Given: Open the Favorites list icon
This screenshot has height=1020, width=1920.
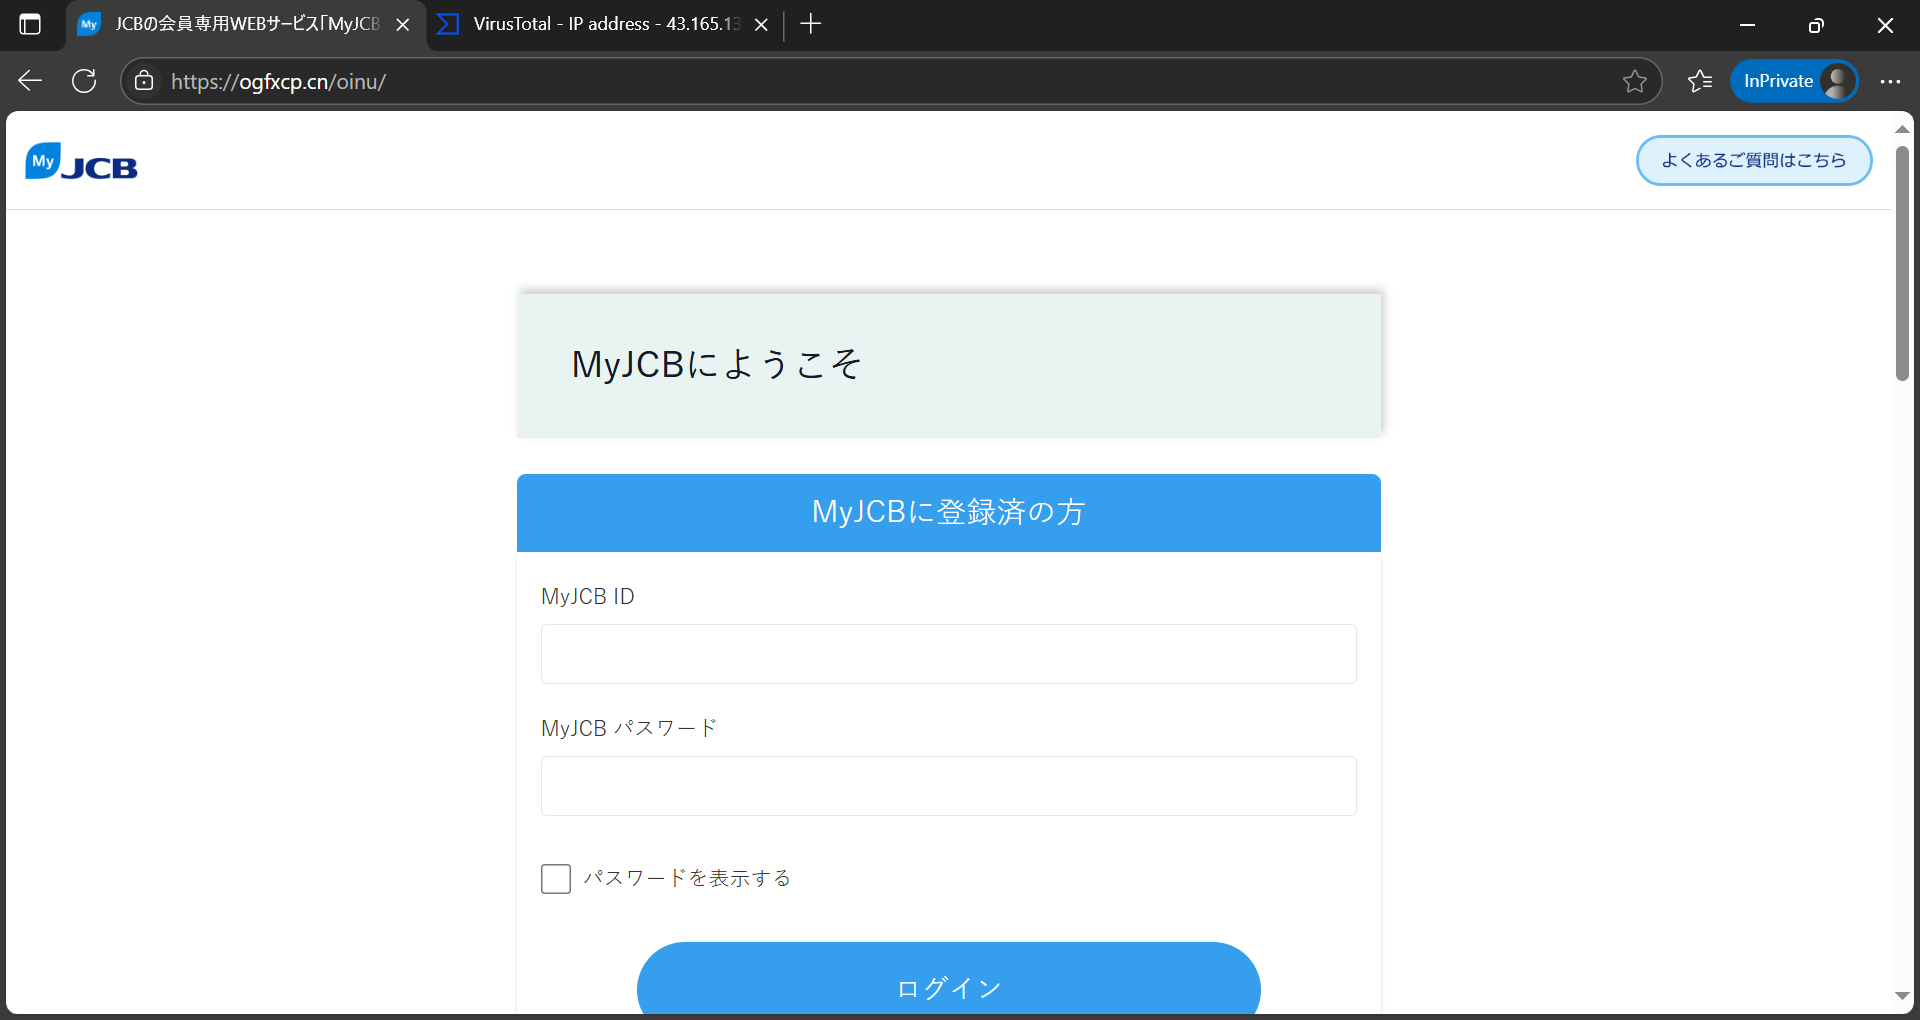Looking at the screenshot, I should coord(1700,81).
